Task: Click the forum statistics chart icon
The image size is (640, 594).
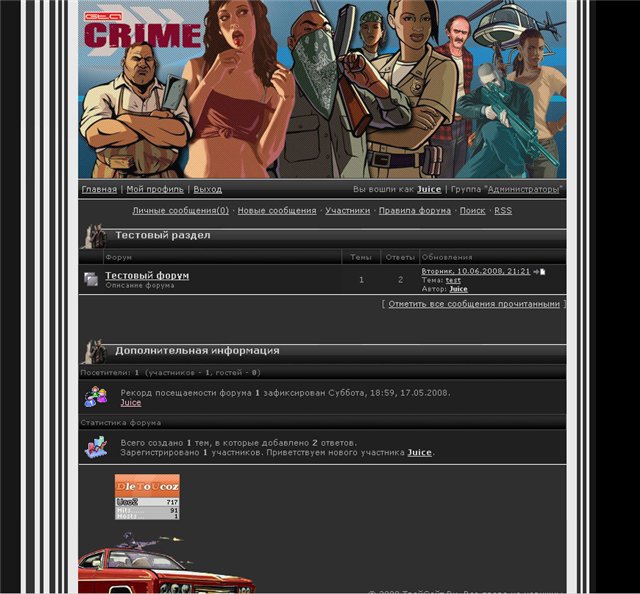Action: [96, 447]
